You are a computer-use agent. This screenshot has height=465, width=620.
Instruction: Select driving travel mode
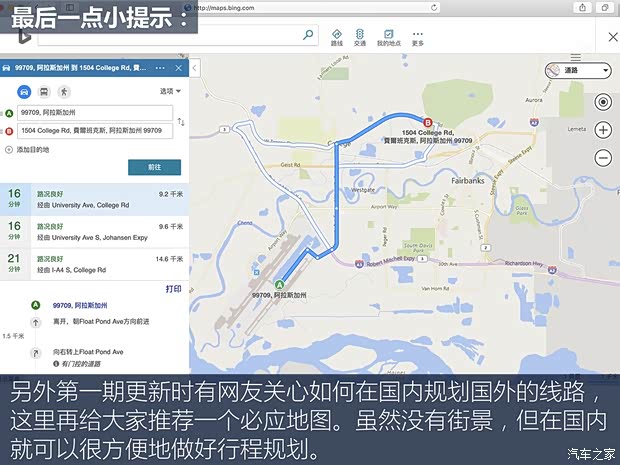click(24, 92)
